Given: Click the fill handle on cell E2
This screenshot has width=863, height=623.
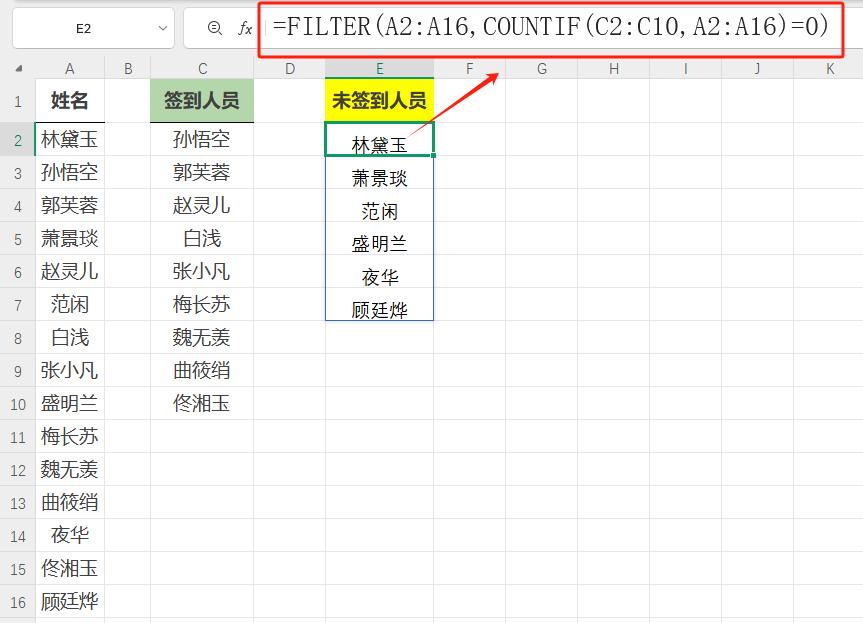Looking at the screenshot, I should 434,156.
